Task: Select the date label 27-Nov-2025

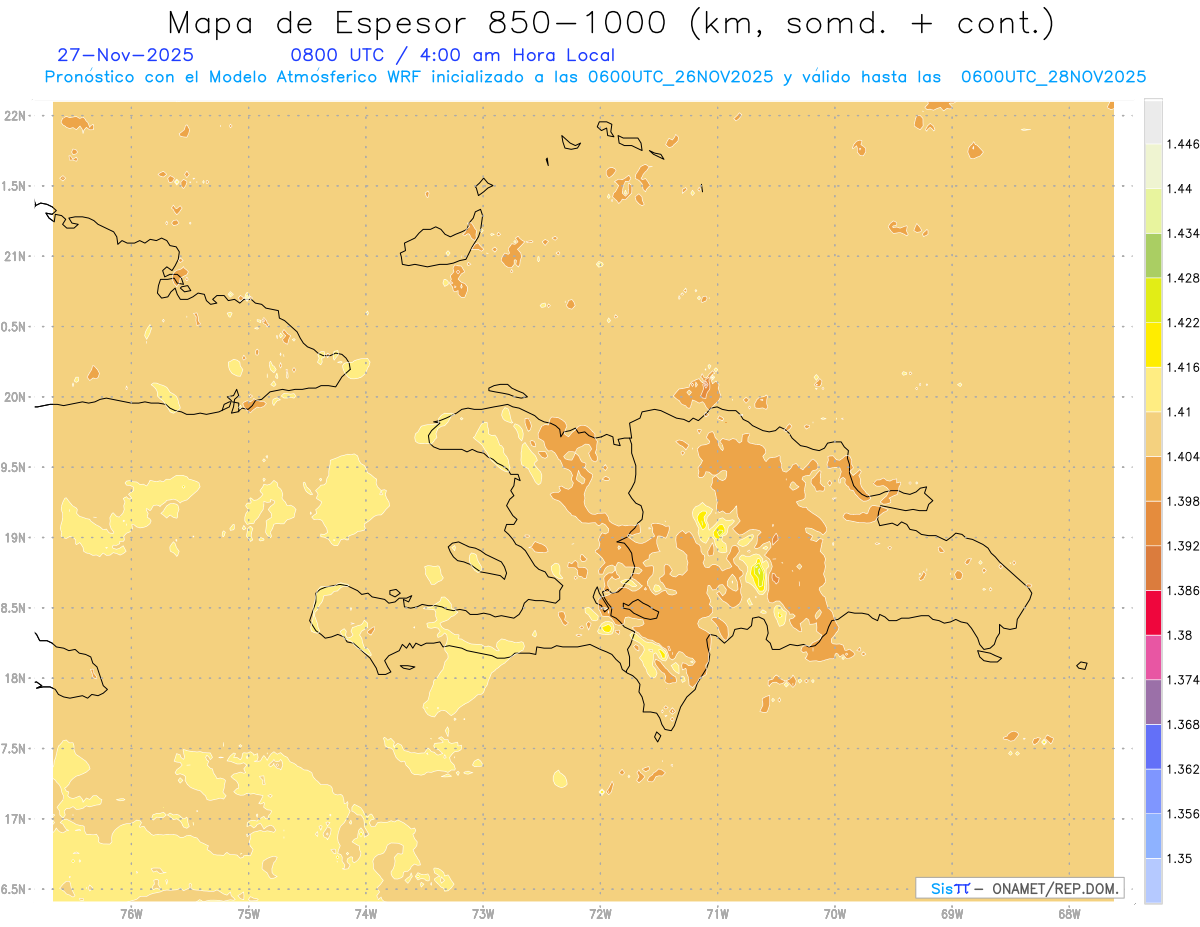Action: (126, 56)
